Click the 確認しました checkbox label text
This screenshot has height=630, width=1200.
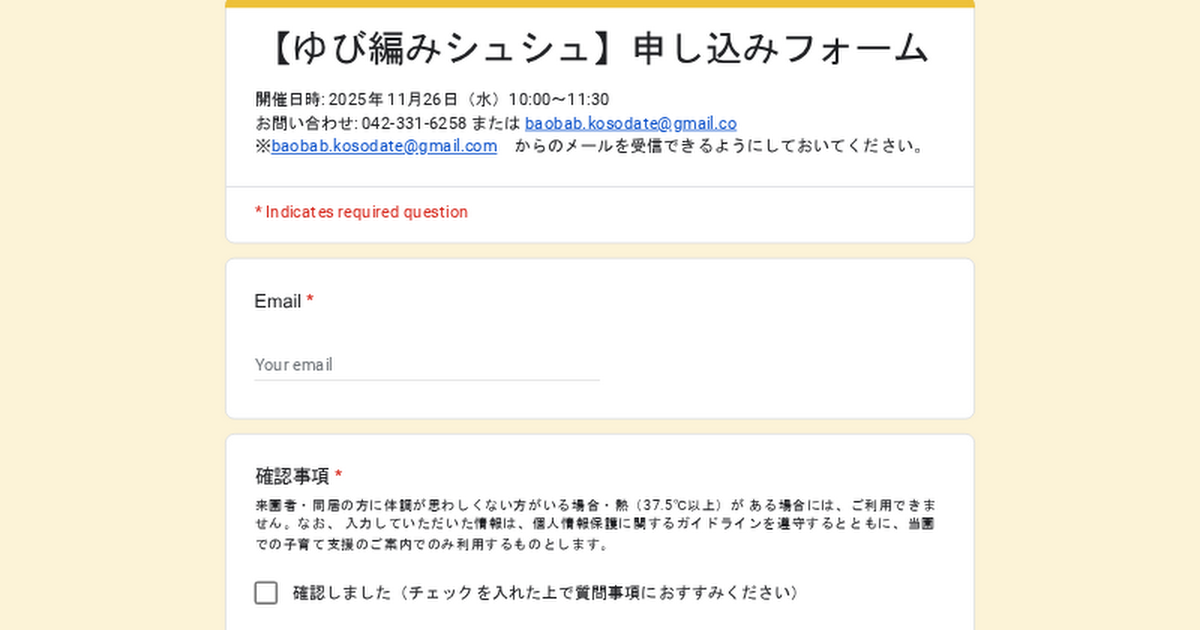coord(546,593)
